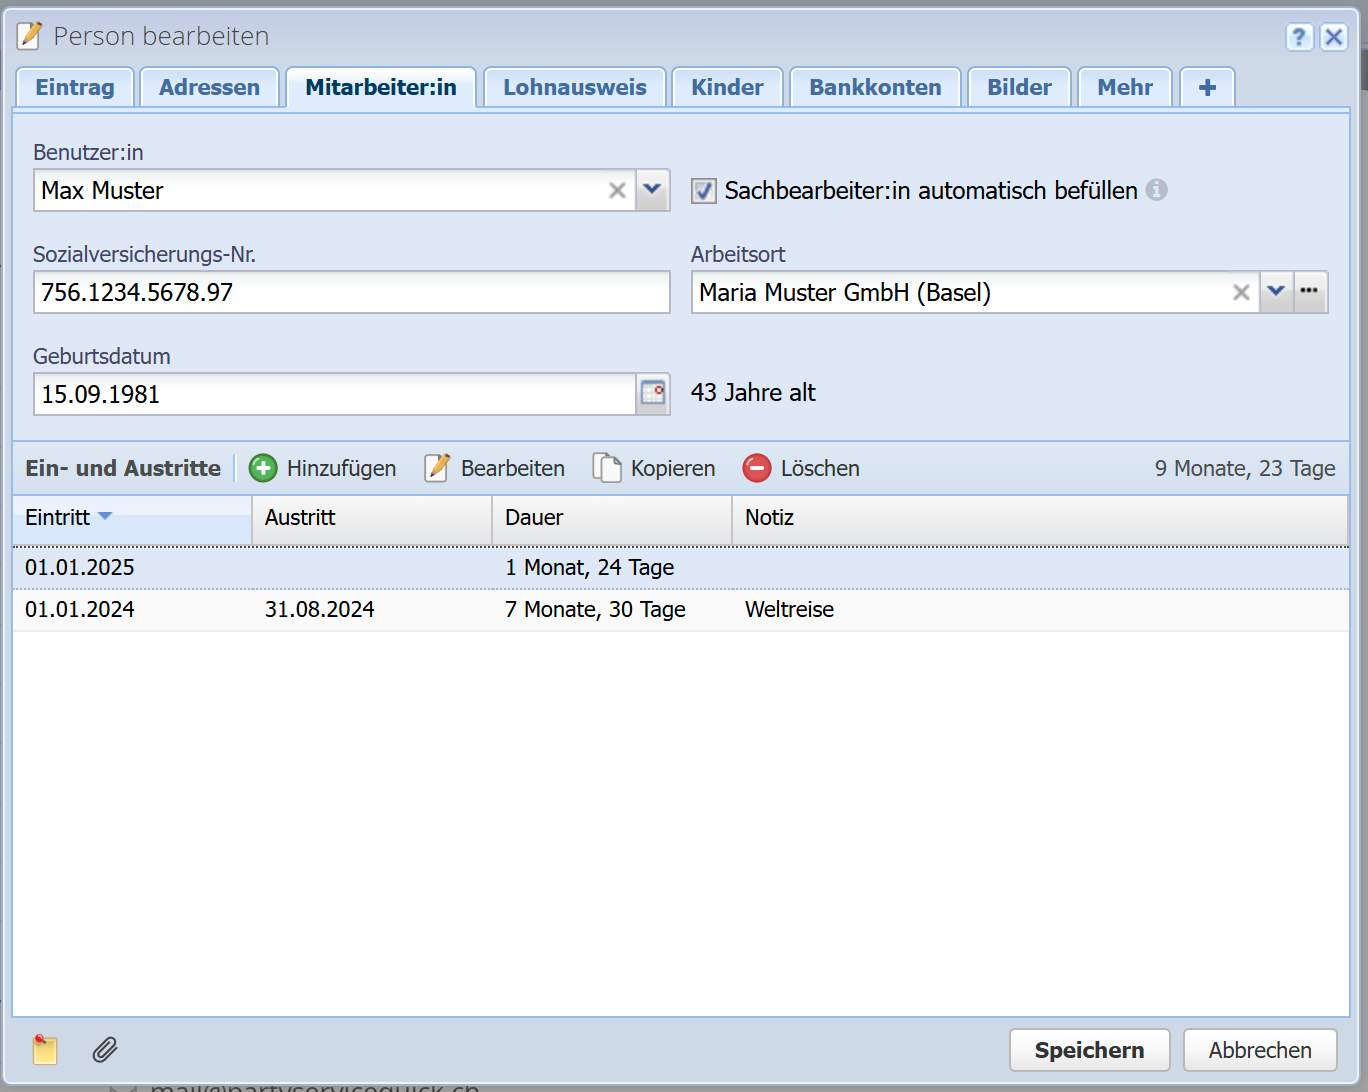Open Arbeitsort more options ellipsis button

pos(1310,292)
